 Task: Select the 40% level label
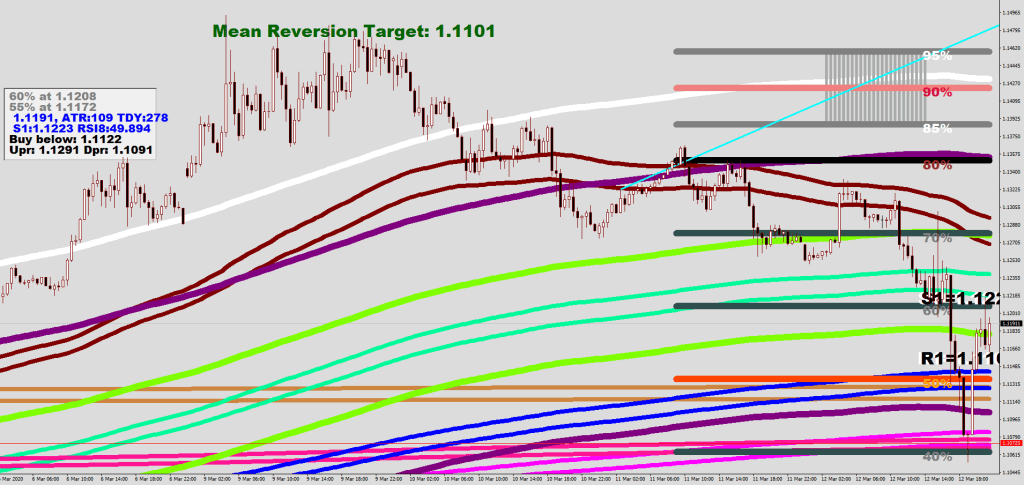936,456
